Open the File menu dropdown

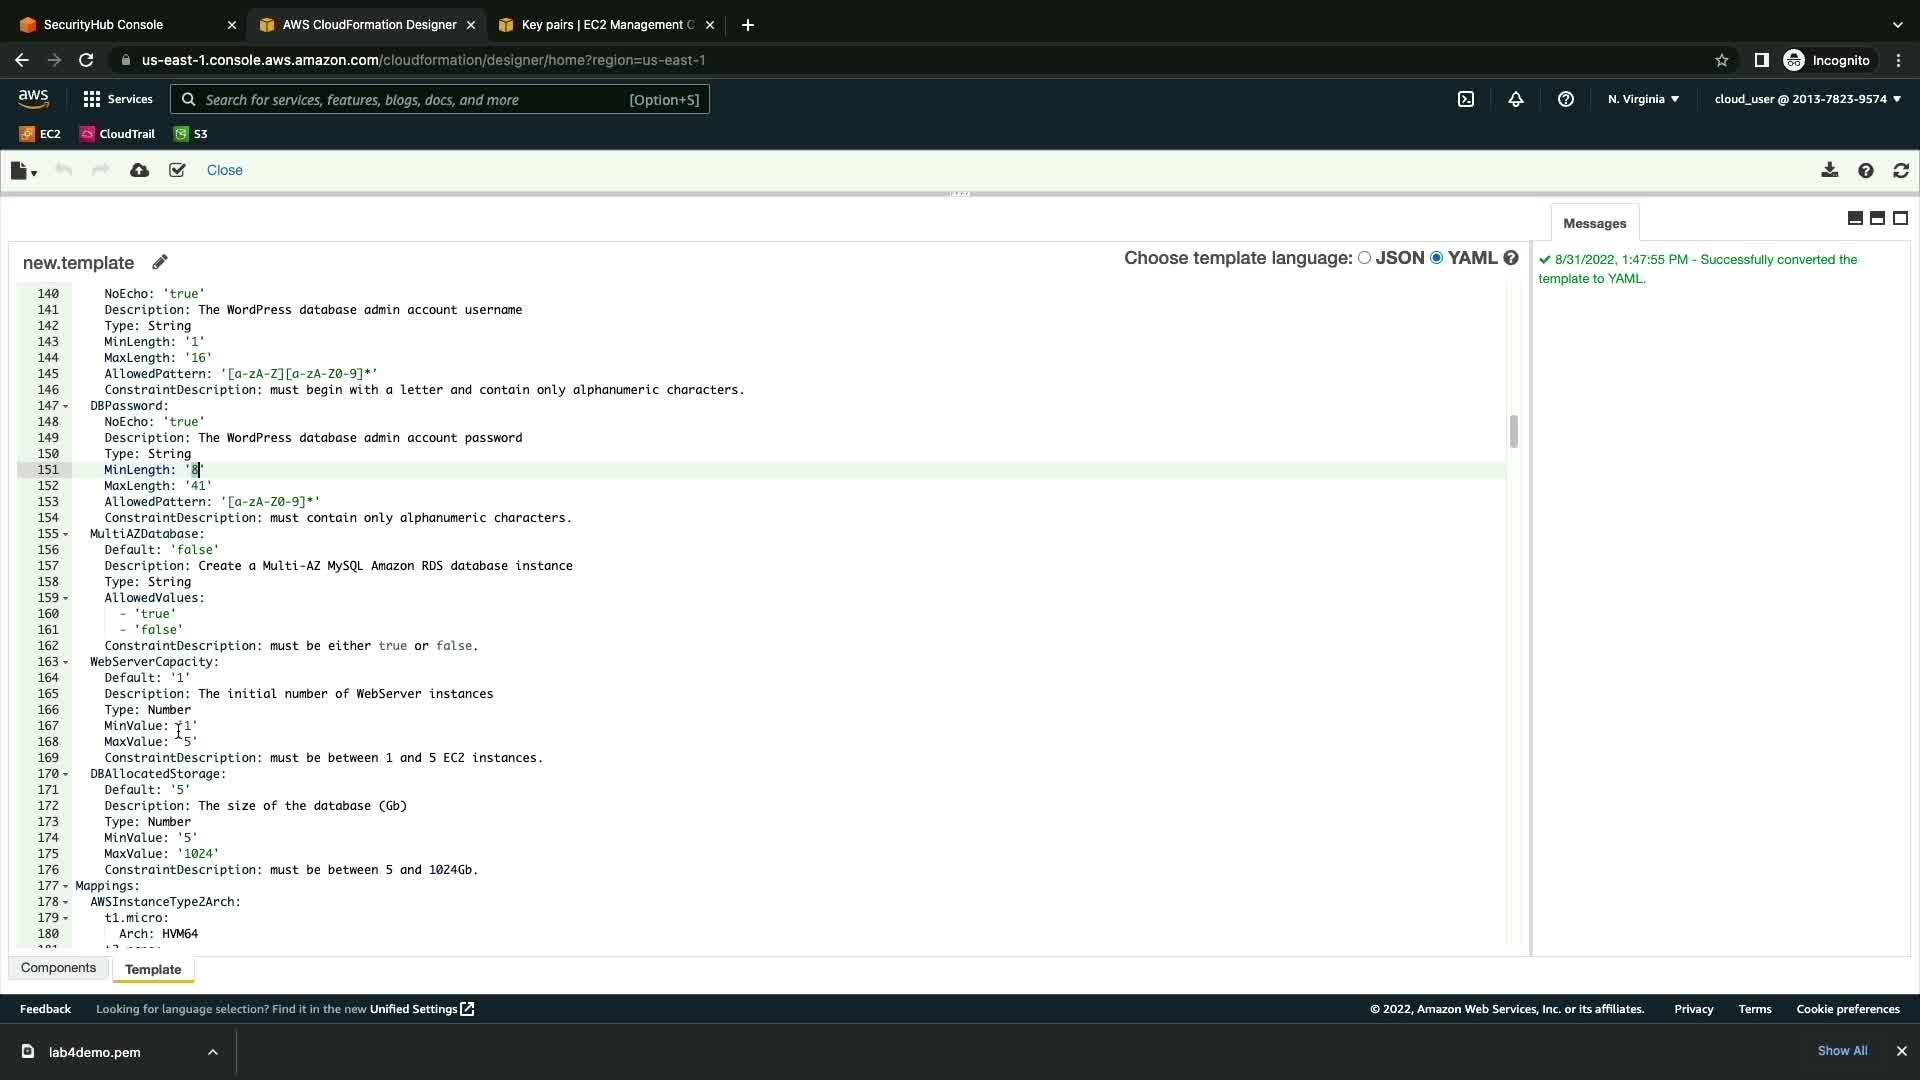click(23, 171)
